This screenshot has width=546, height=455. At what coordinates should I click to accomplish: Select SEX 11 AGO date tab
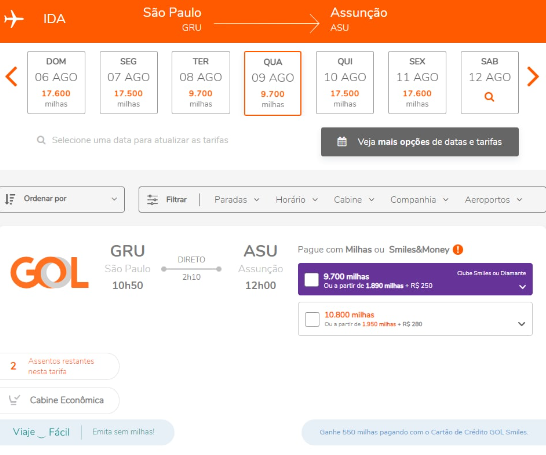417,83
